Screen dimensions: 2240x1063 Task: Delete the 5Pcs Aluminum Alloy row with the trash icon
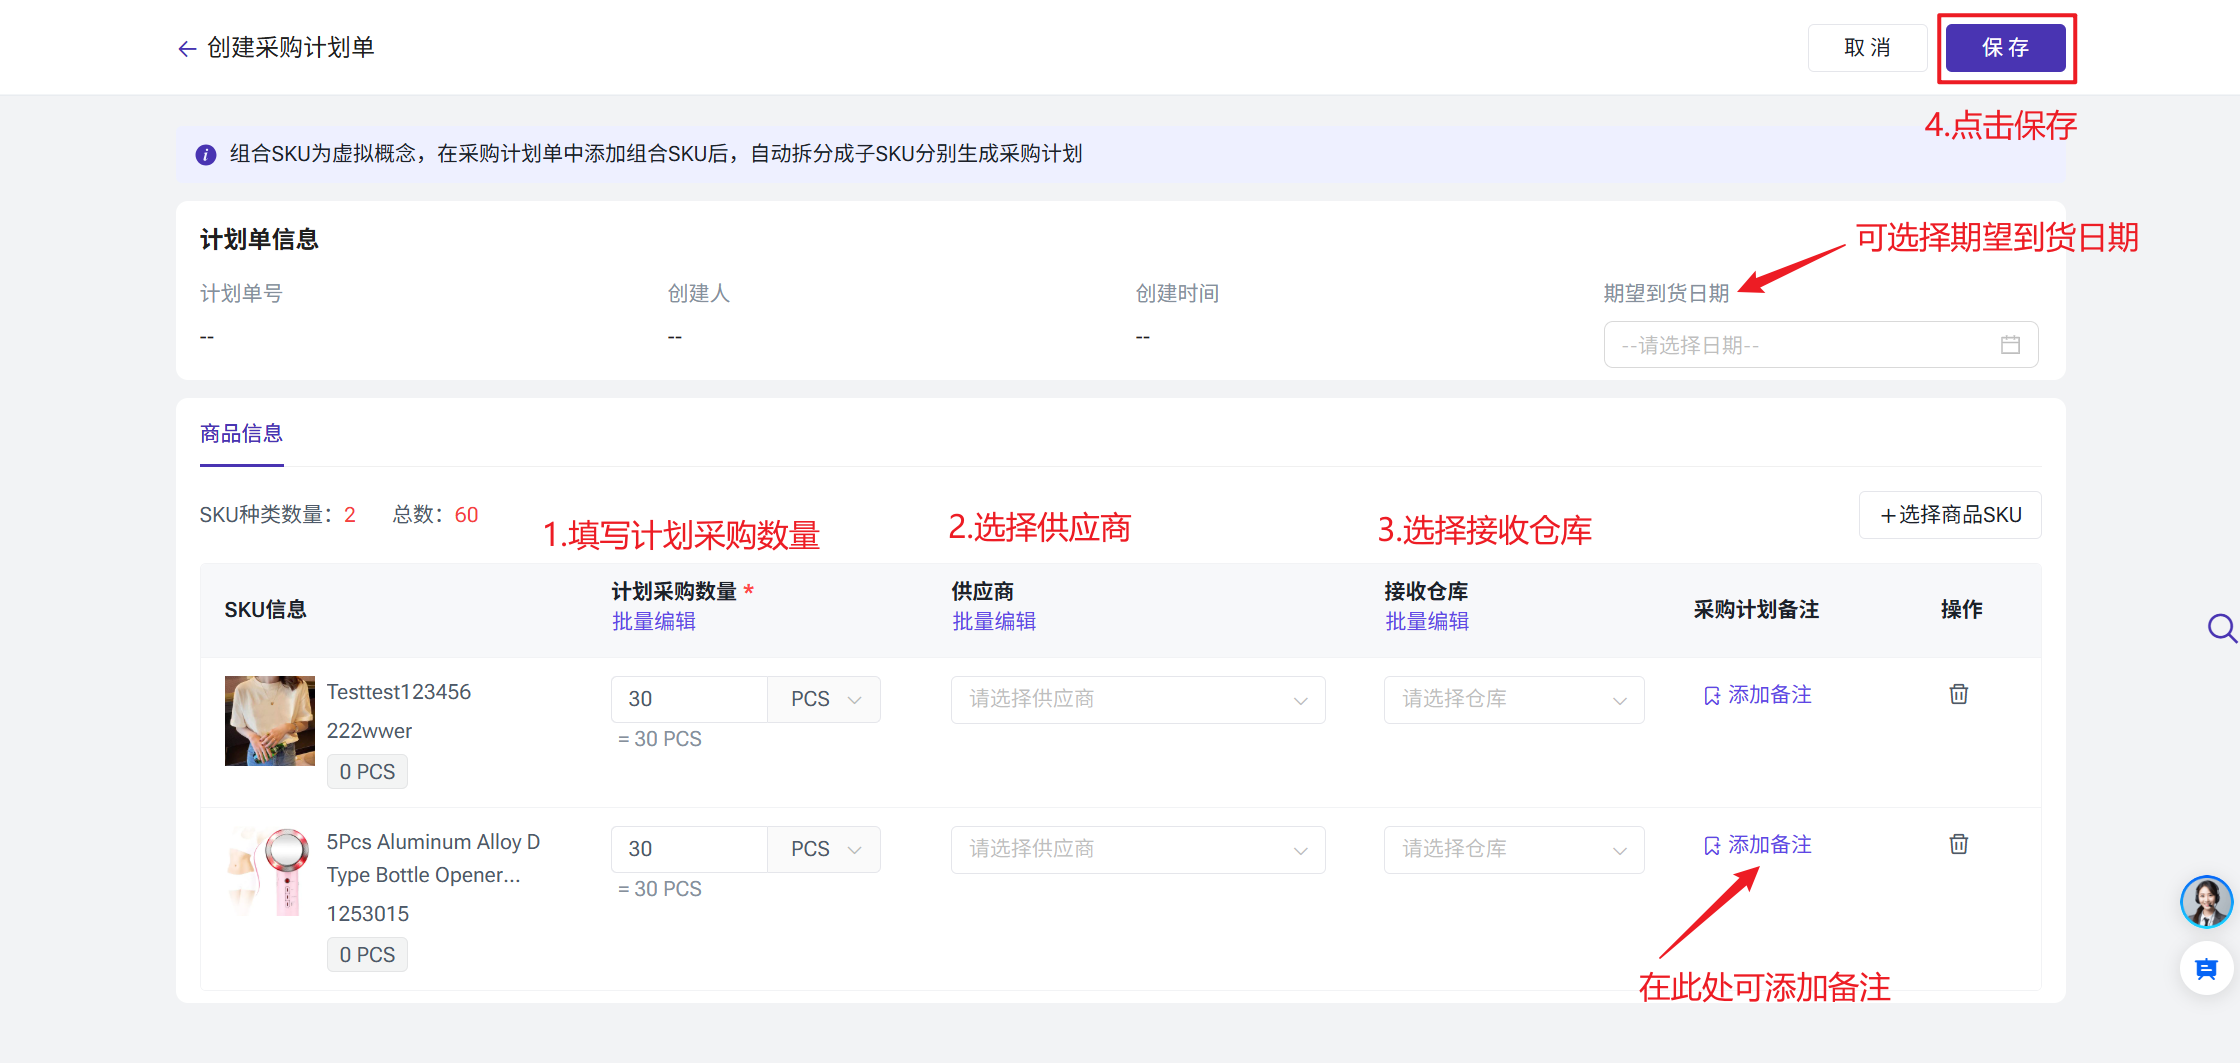point(1958,844)
